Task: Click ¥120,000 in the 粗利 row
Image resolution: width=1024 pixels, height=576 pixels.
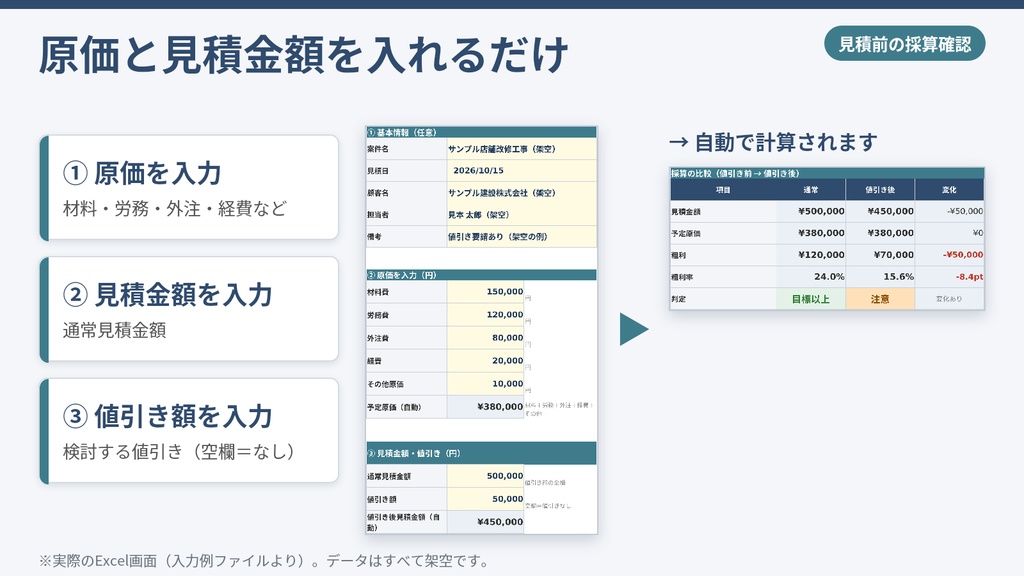Action: pyautogui.click(x=810, y=255)
